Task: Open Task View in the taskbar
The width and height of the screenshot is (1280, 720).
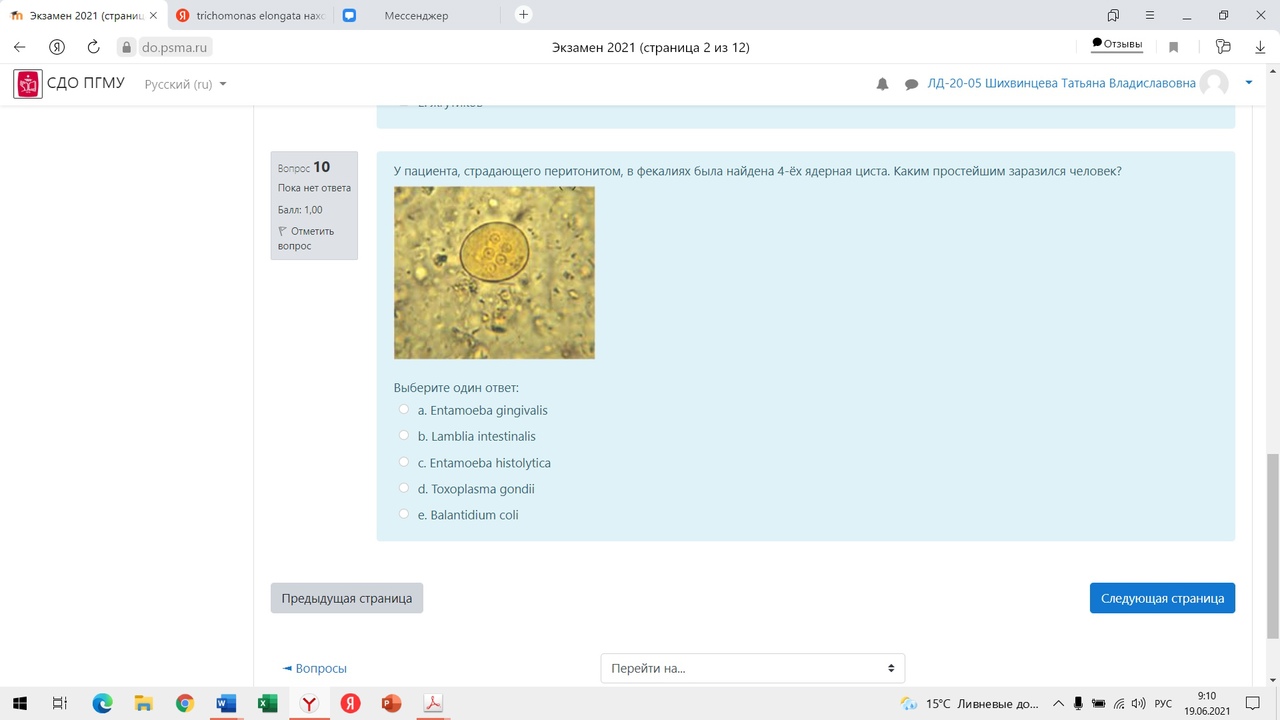Action: [x=60, y=703]
